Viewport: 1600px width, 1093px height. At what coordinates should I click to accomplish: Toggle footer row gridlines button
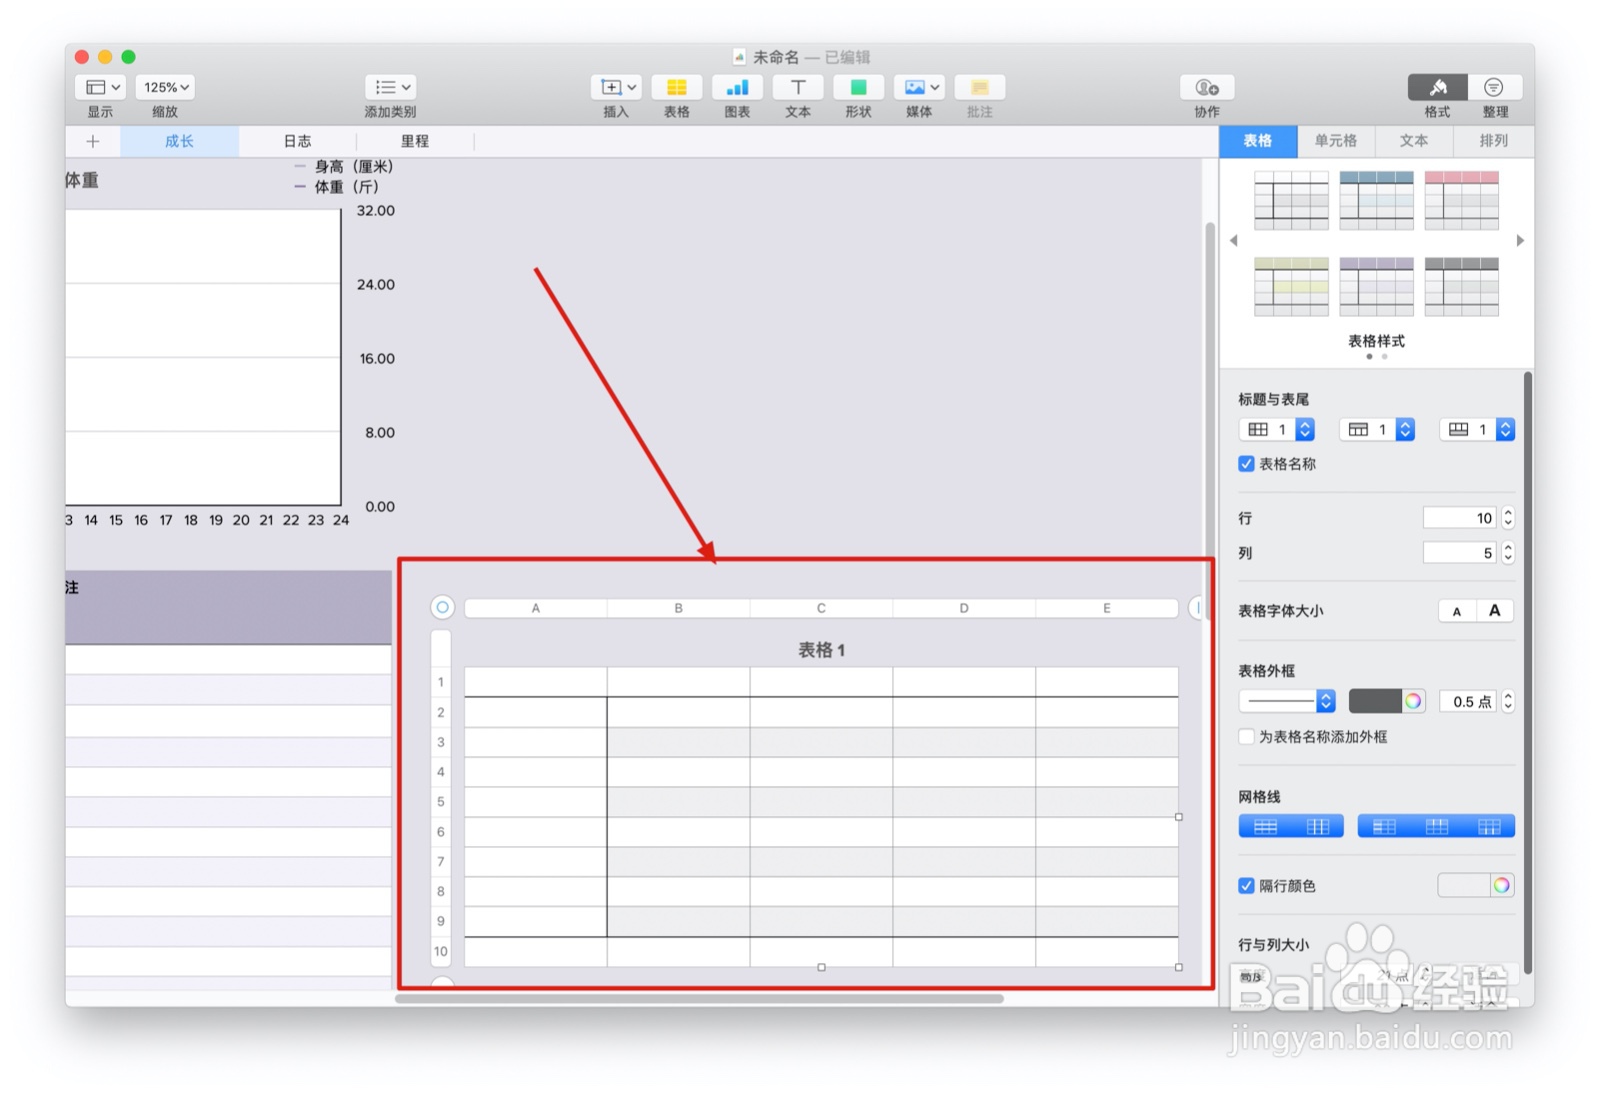1490,827
